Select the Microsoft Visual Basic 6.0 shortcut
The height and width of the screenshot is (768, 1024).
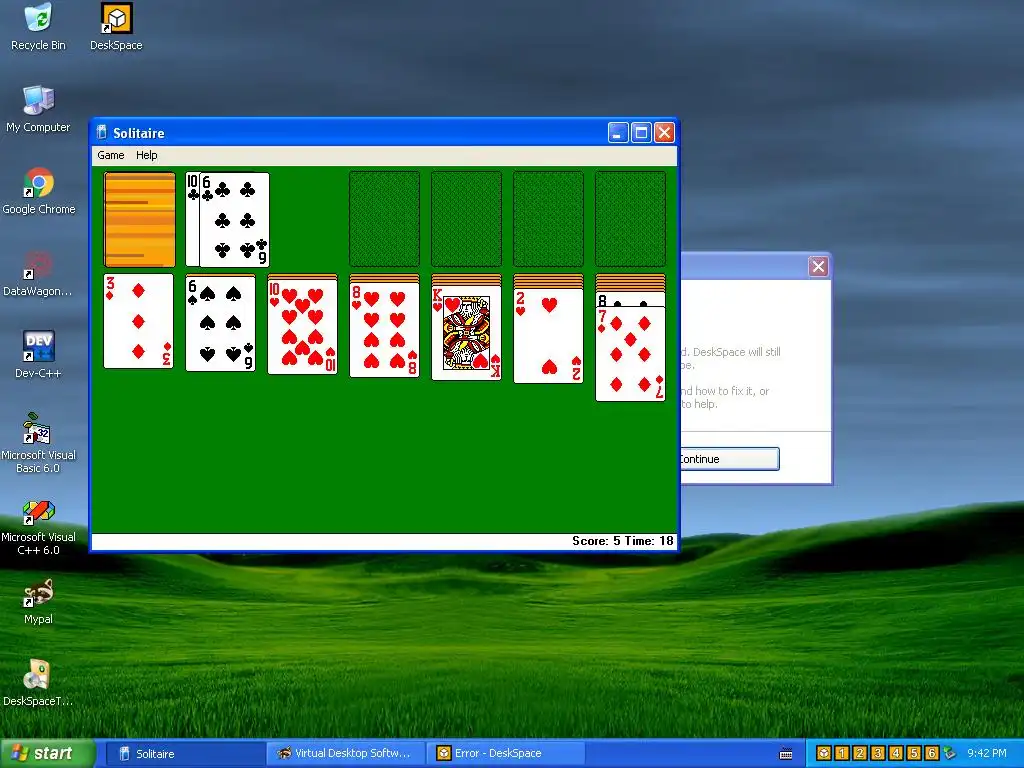pyautogui.click(x=38, y=443)
